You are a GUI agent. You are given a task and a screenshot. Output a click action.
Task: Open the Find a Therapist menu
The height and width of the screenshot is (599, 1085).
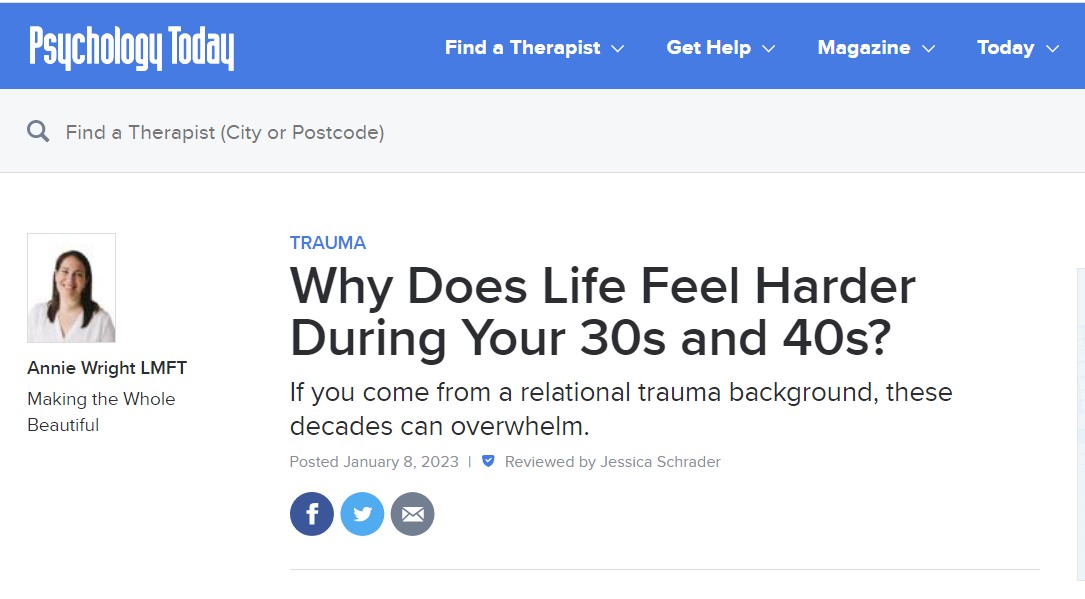pyautogui.click(x=522, y=48)
